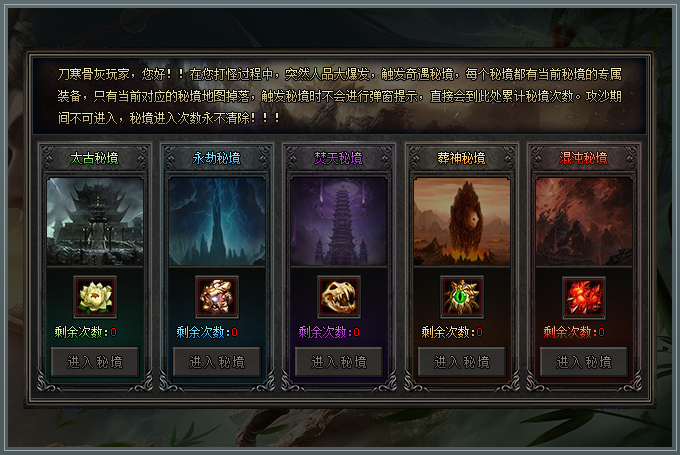The image size is (680, 455).
Task: Click the 太古秘境 title header
Action: (x=95, y=158)
